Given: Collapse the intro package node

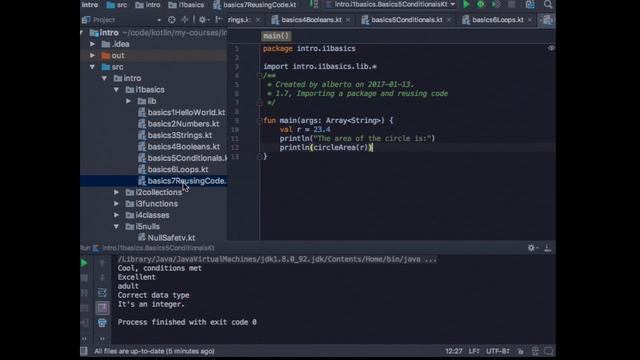Looking at the screenshot, I should (104, 78).
